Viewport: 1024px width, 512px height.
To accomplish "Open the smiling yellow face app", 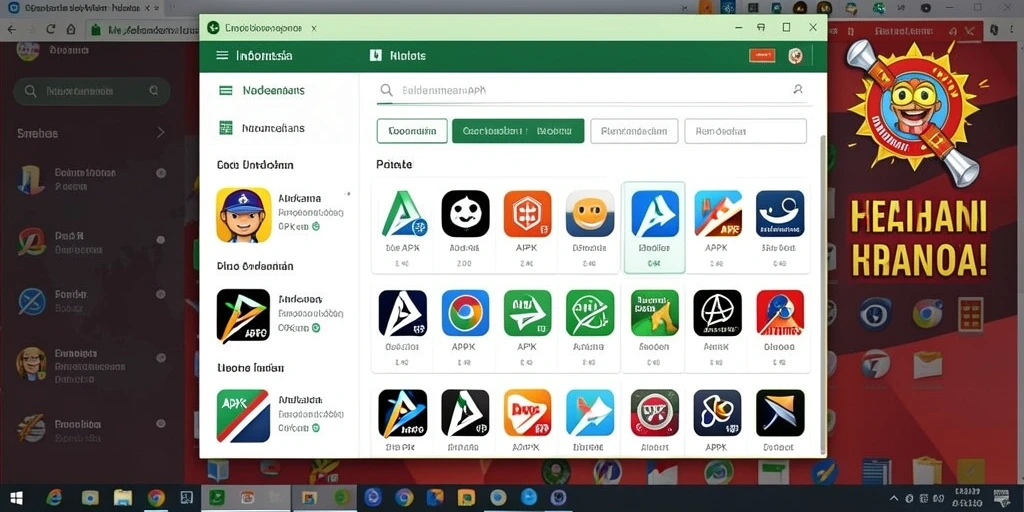I will click(590, 214).
